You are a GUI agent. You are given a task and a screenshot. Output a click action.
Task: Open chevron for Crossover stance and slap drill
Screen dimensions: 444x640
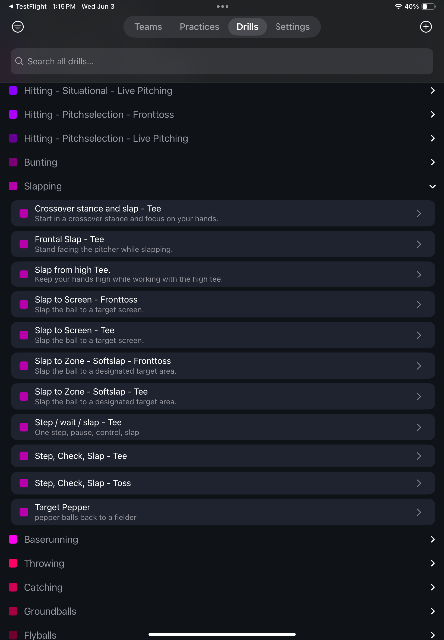(x=419, y=213)
